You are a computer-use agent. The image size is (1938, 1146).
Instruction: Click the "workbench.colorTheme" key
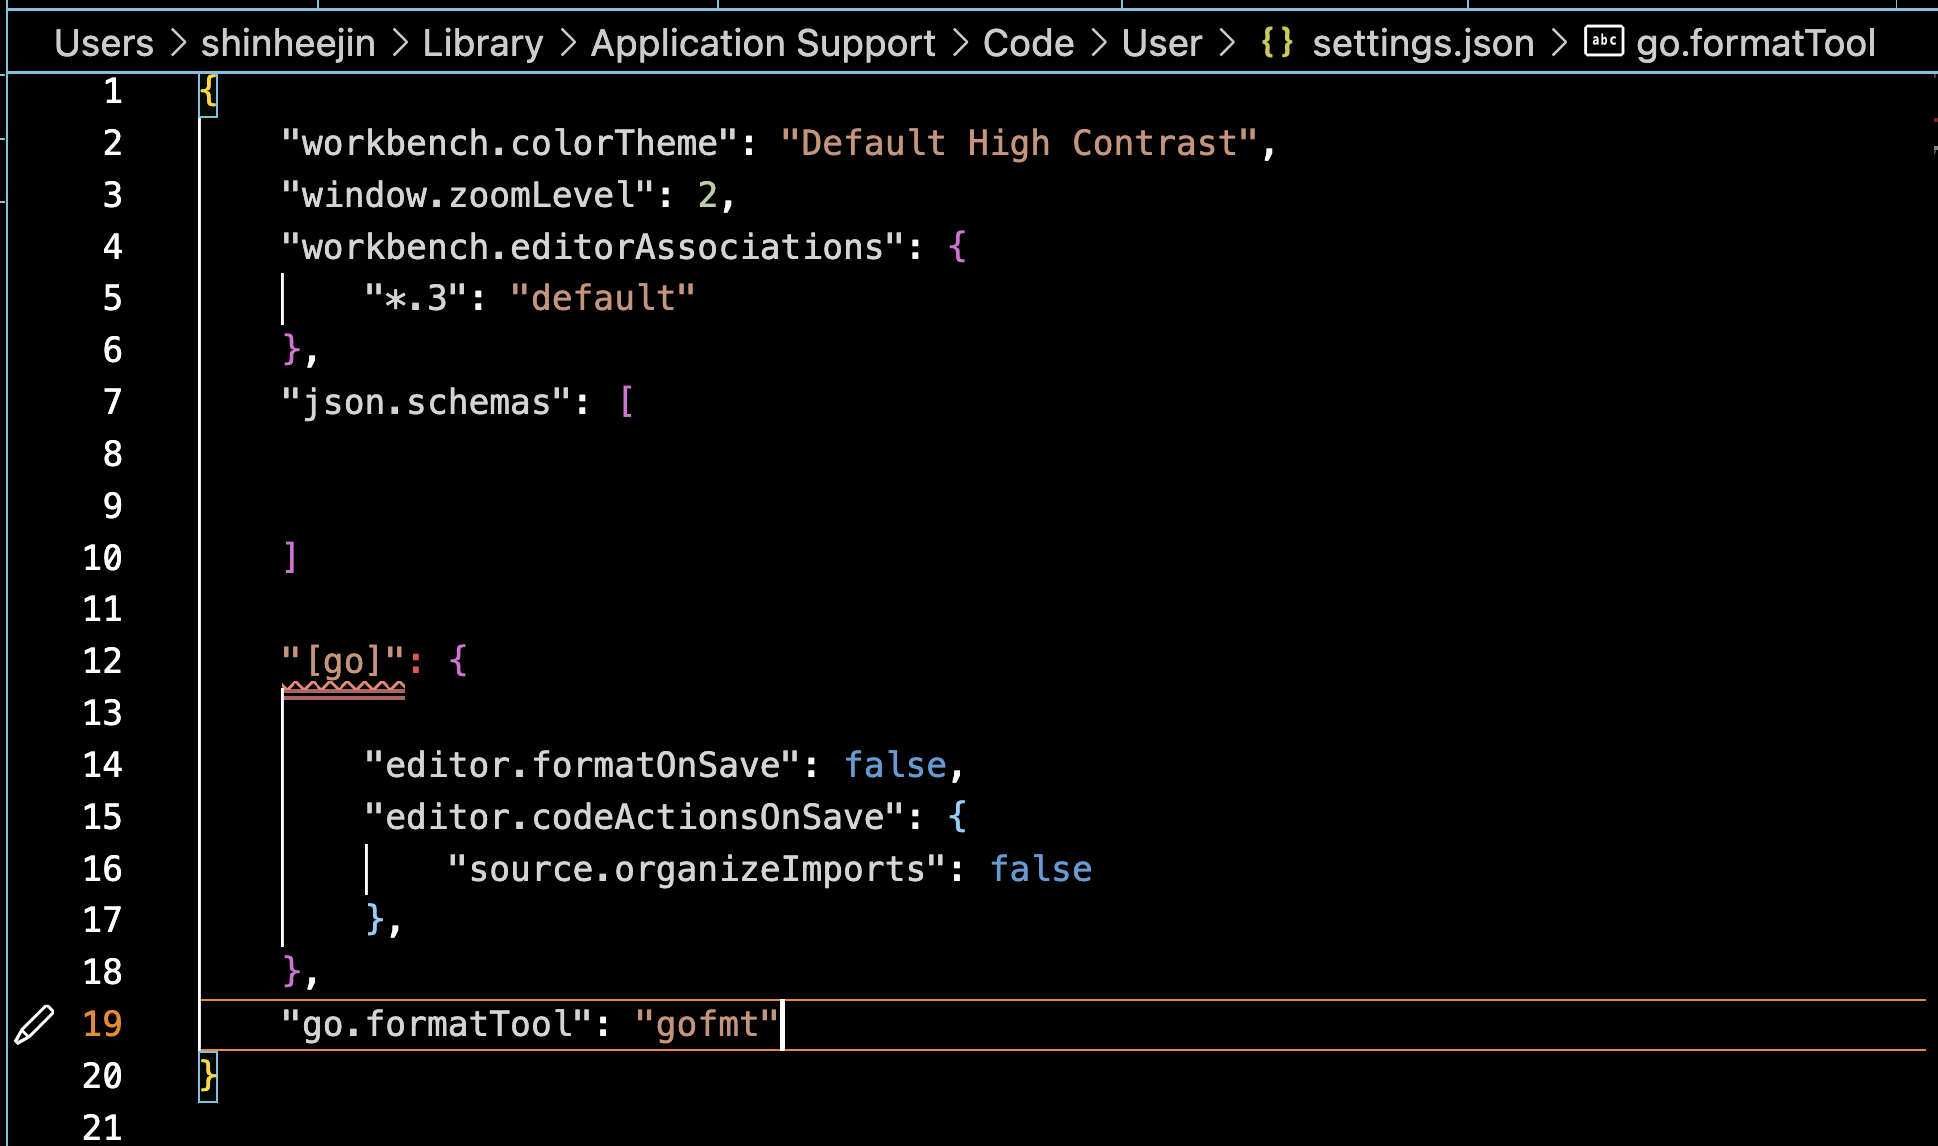pos(510,143)
